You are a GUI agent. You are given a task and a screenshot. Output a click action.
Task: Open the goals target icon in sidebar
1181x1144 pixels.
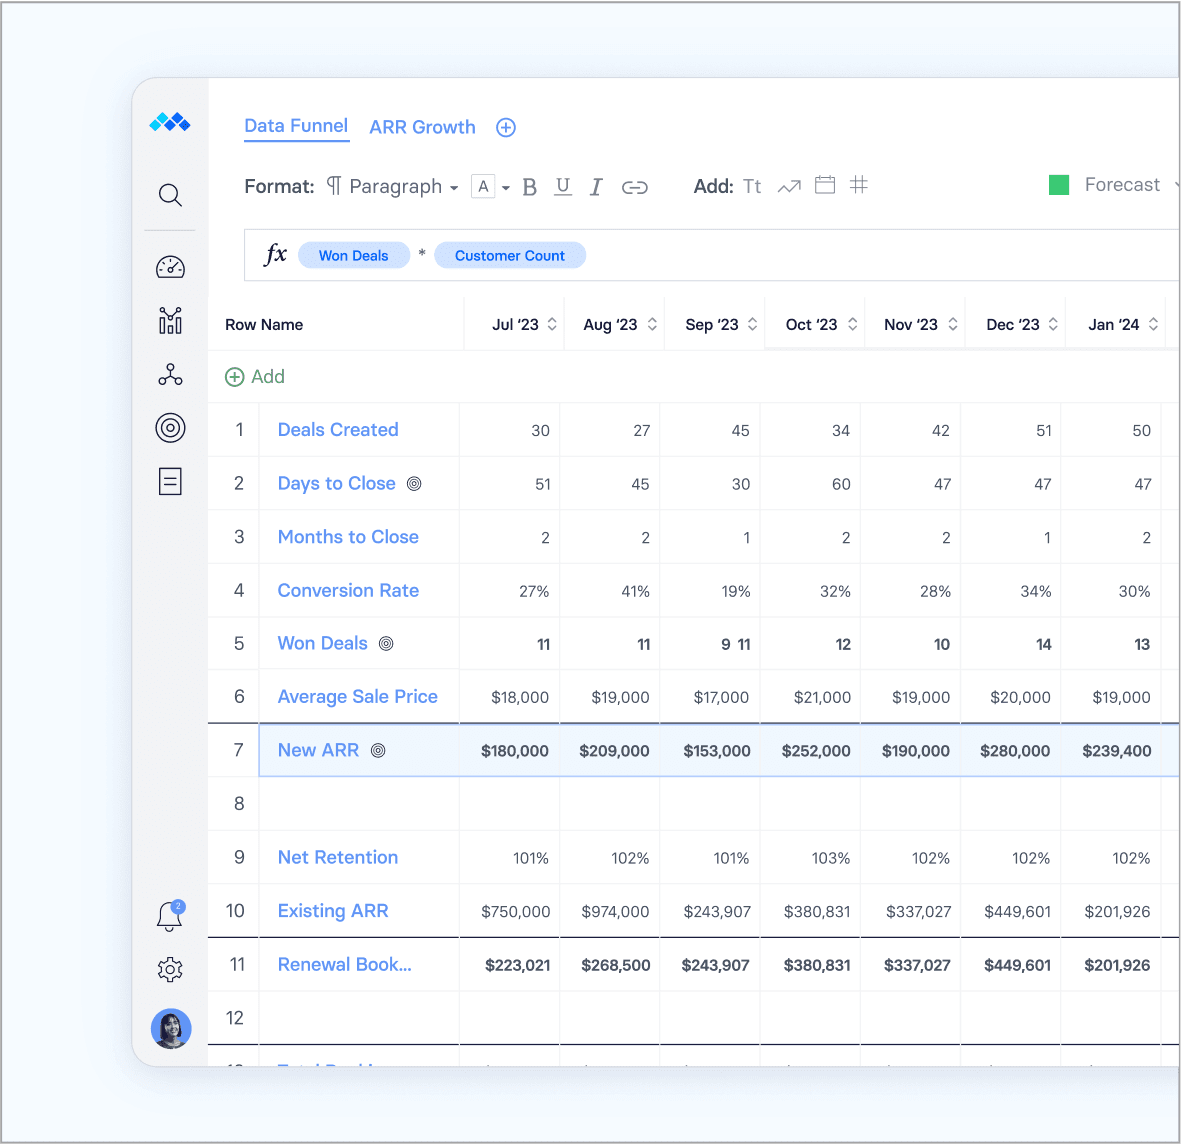(x=170, y=428)
